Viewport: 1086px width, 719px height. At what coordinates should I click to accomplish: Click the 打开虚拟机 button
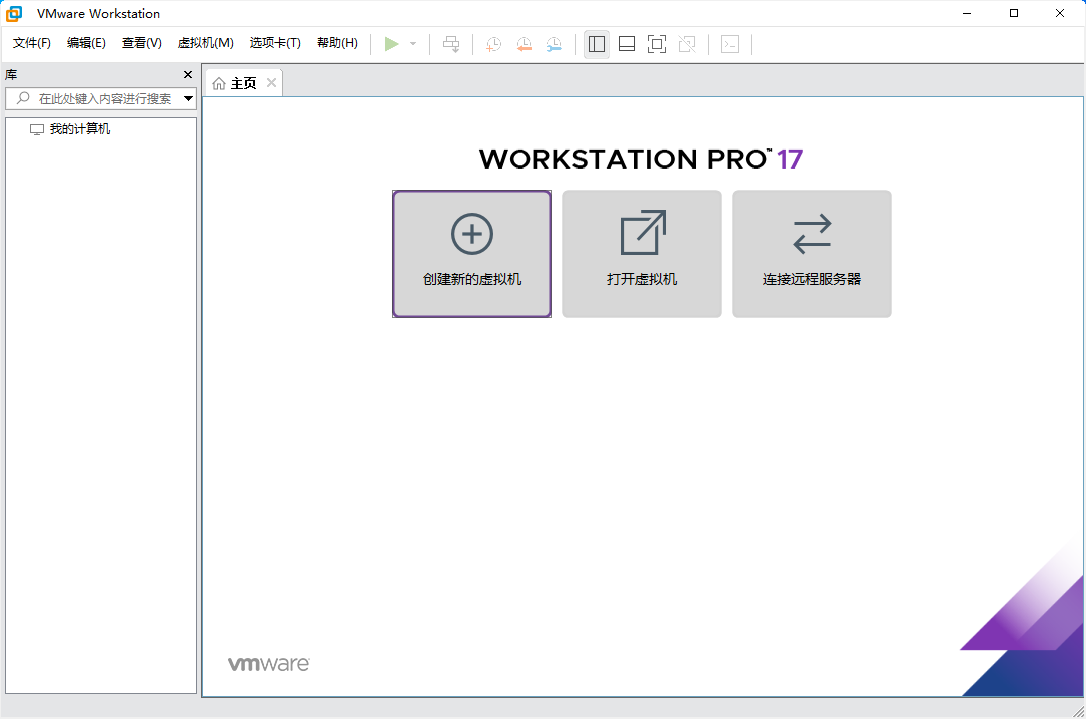click(x=642, y=254)
